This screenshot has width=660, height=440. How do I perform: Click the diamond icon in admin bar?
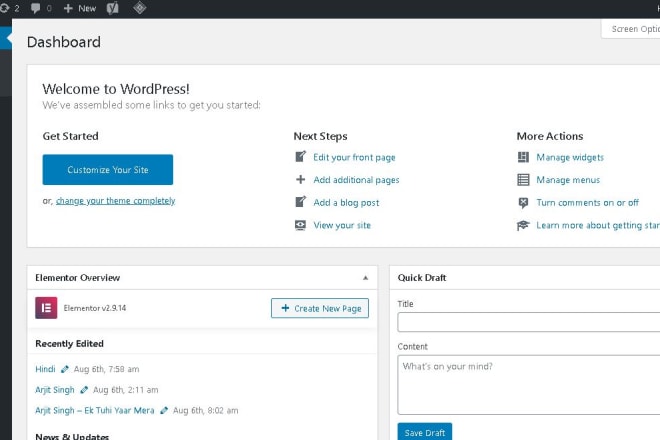[x=139, y=8]
